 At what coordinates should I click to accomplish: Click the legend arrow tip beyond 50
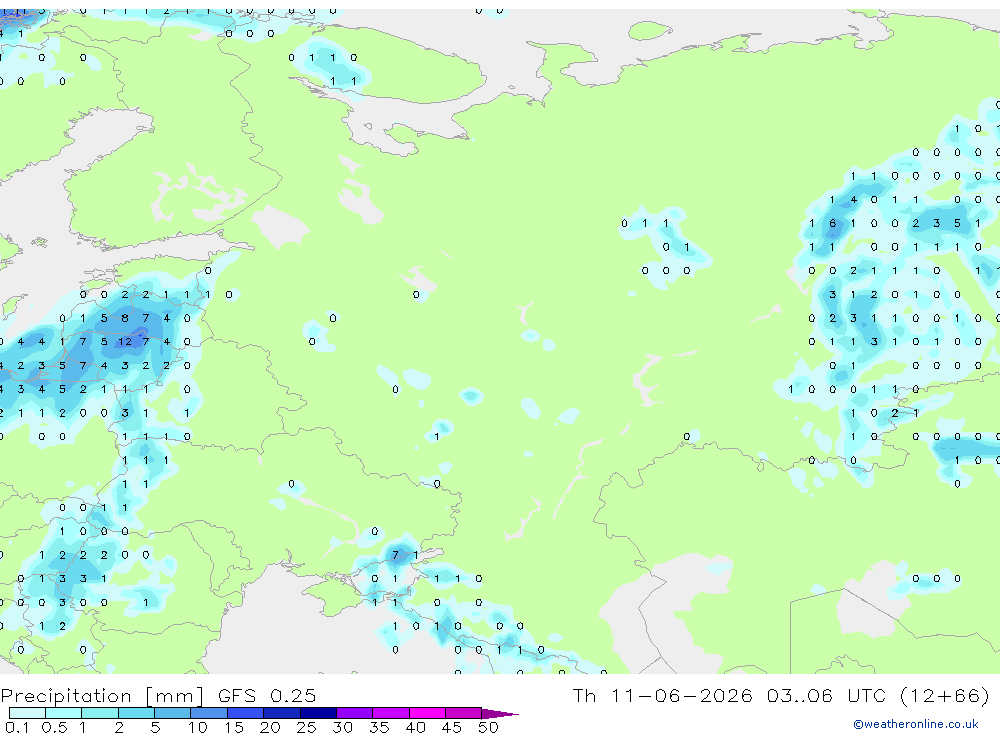click(x=501, y=713)
